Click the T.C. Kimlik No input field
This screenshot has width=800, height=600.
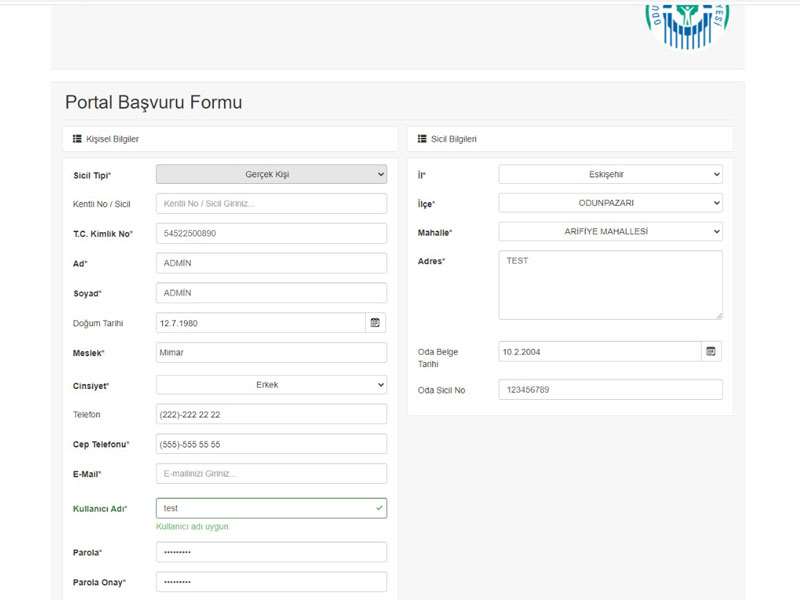pos(271,233)
